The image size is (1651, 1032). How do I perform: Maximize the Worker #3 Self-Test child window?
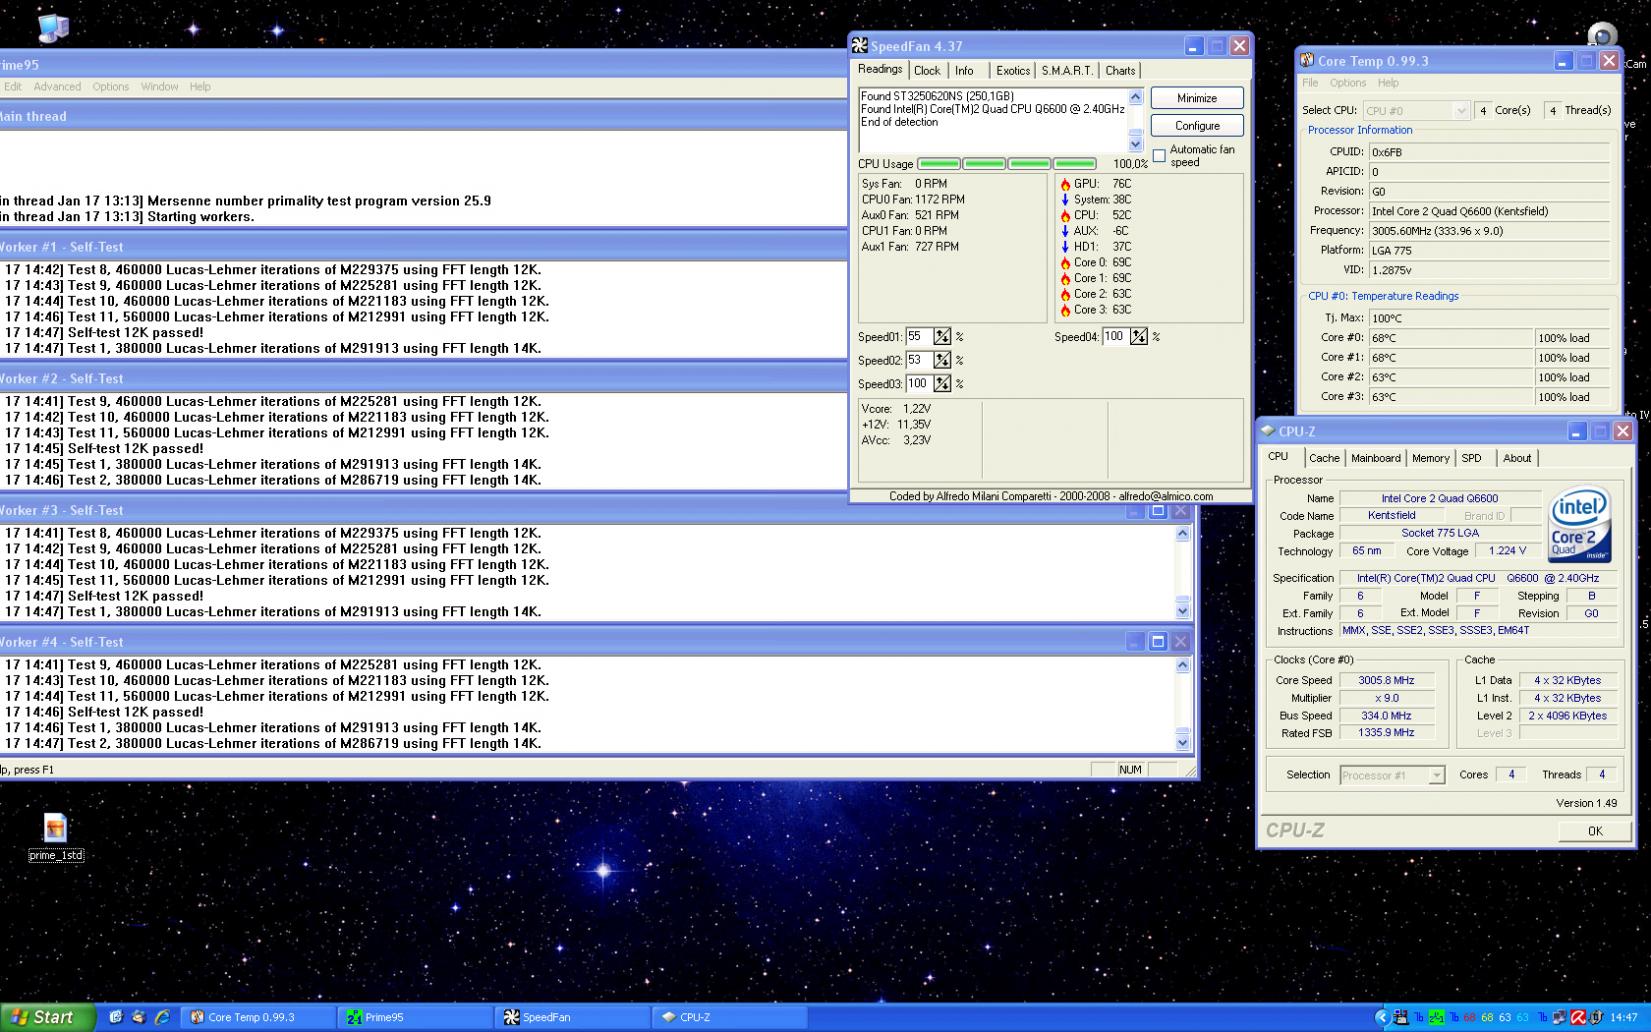click(1158, 510)
